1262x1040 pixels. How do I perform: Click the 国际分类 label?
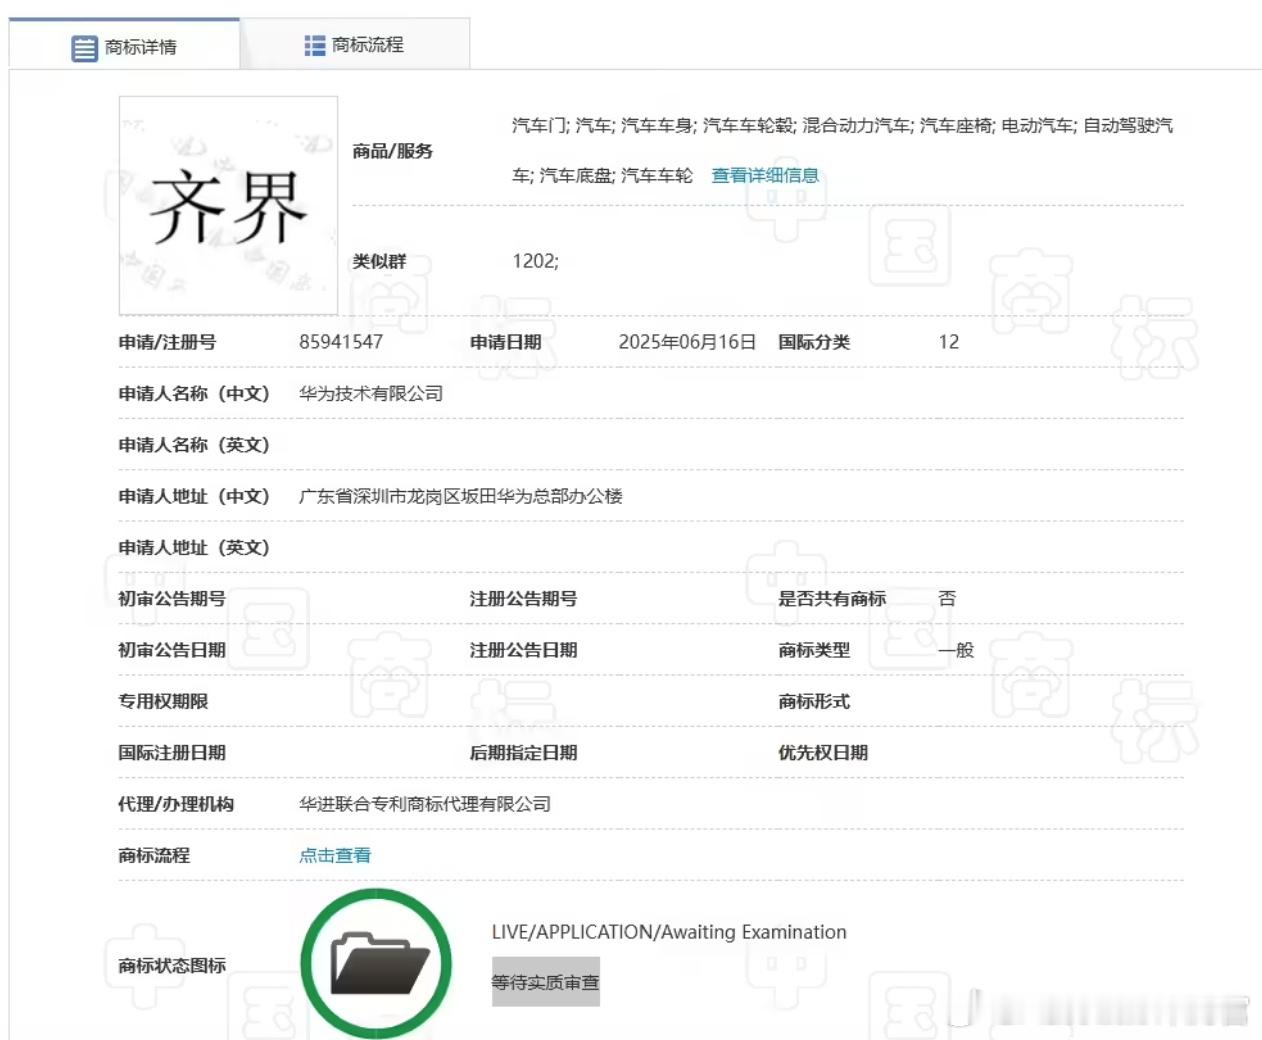814,342
